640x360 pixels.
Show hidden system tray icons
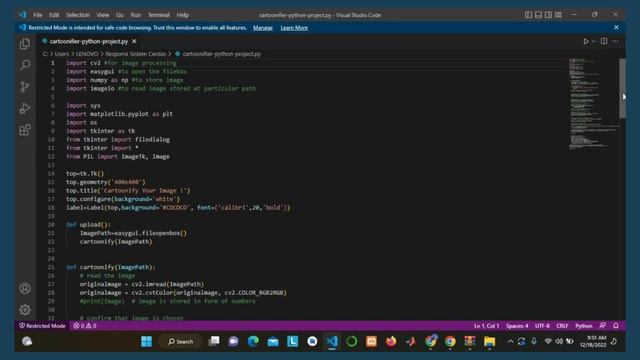coord(510,341)
